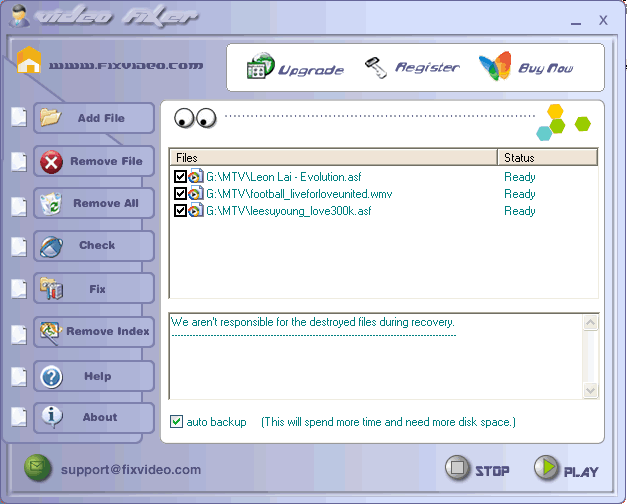Click the page icon beside Remove File

tap(19, 162)
